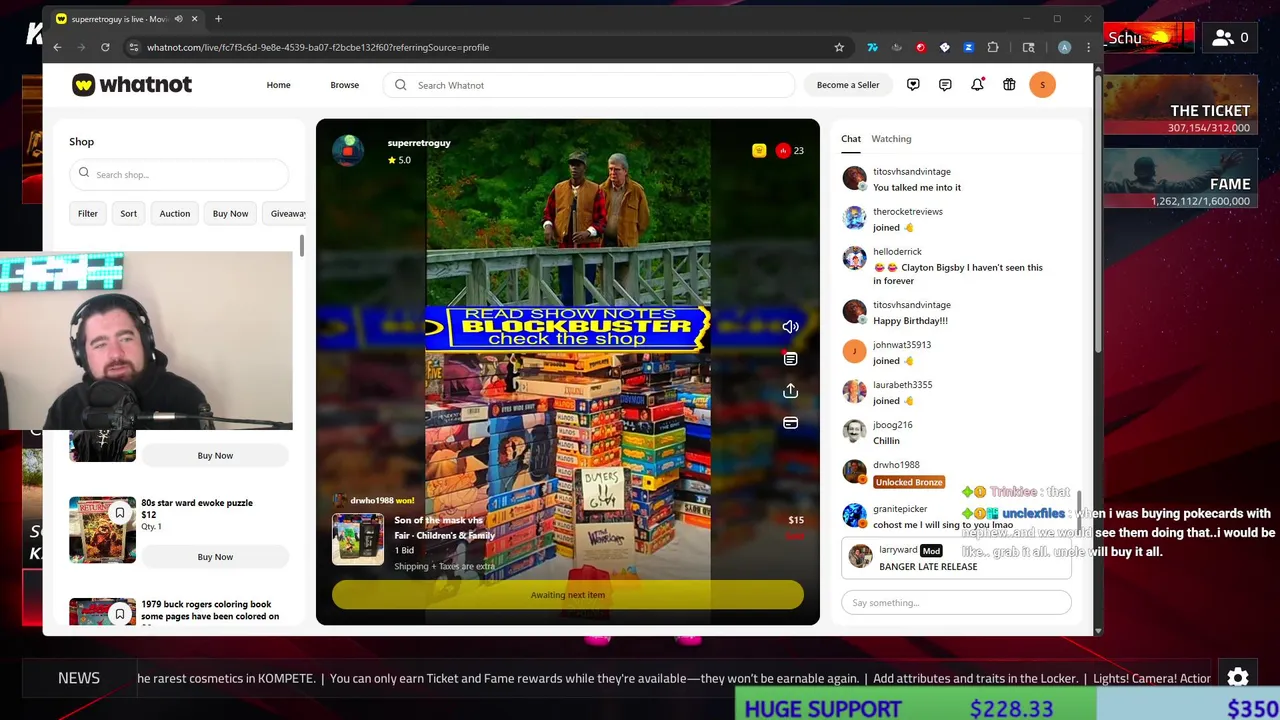Viewport: 1280px width, 720px height.
Task: Select the Giveaway filter chip
Action: click(x=285, y=213)
